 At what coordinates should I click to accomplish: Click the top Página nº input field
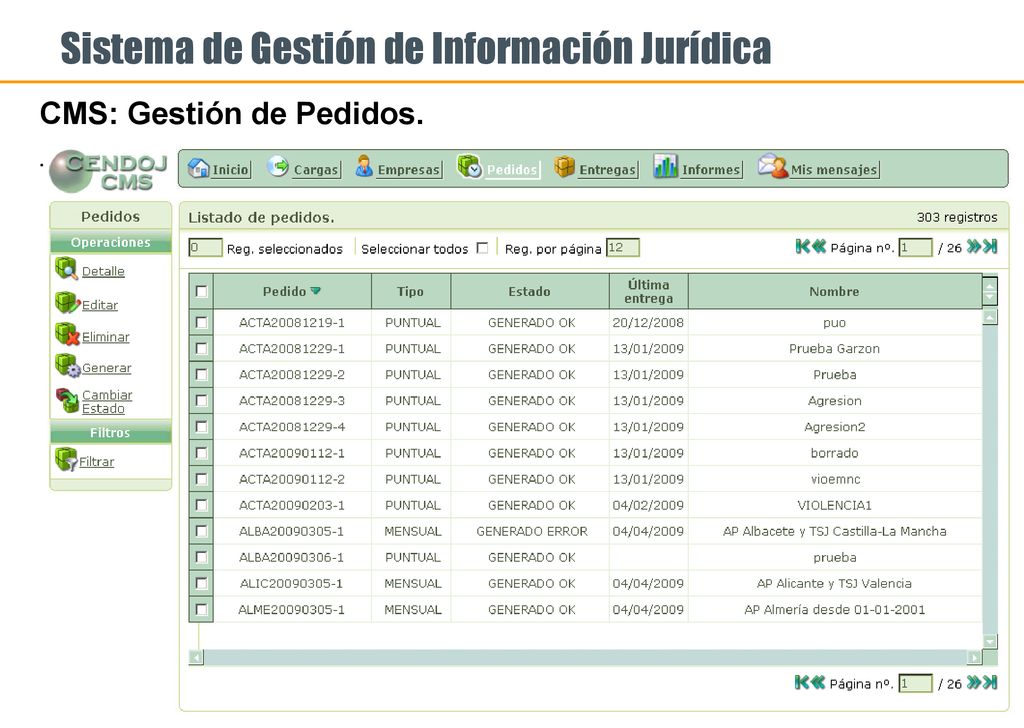[915, 247]
